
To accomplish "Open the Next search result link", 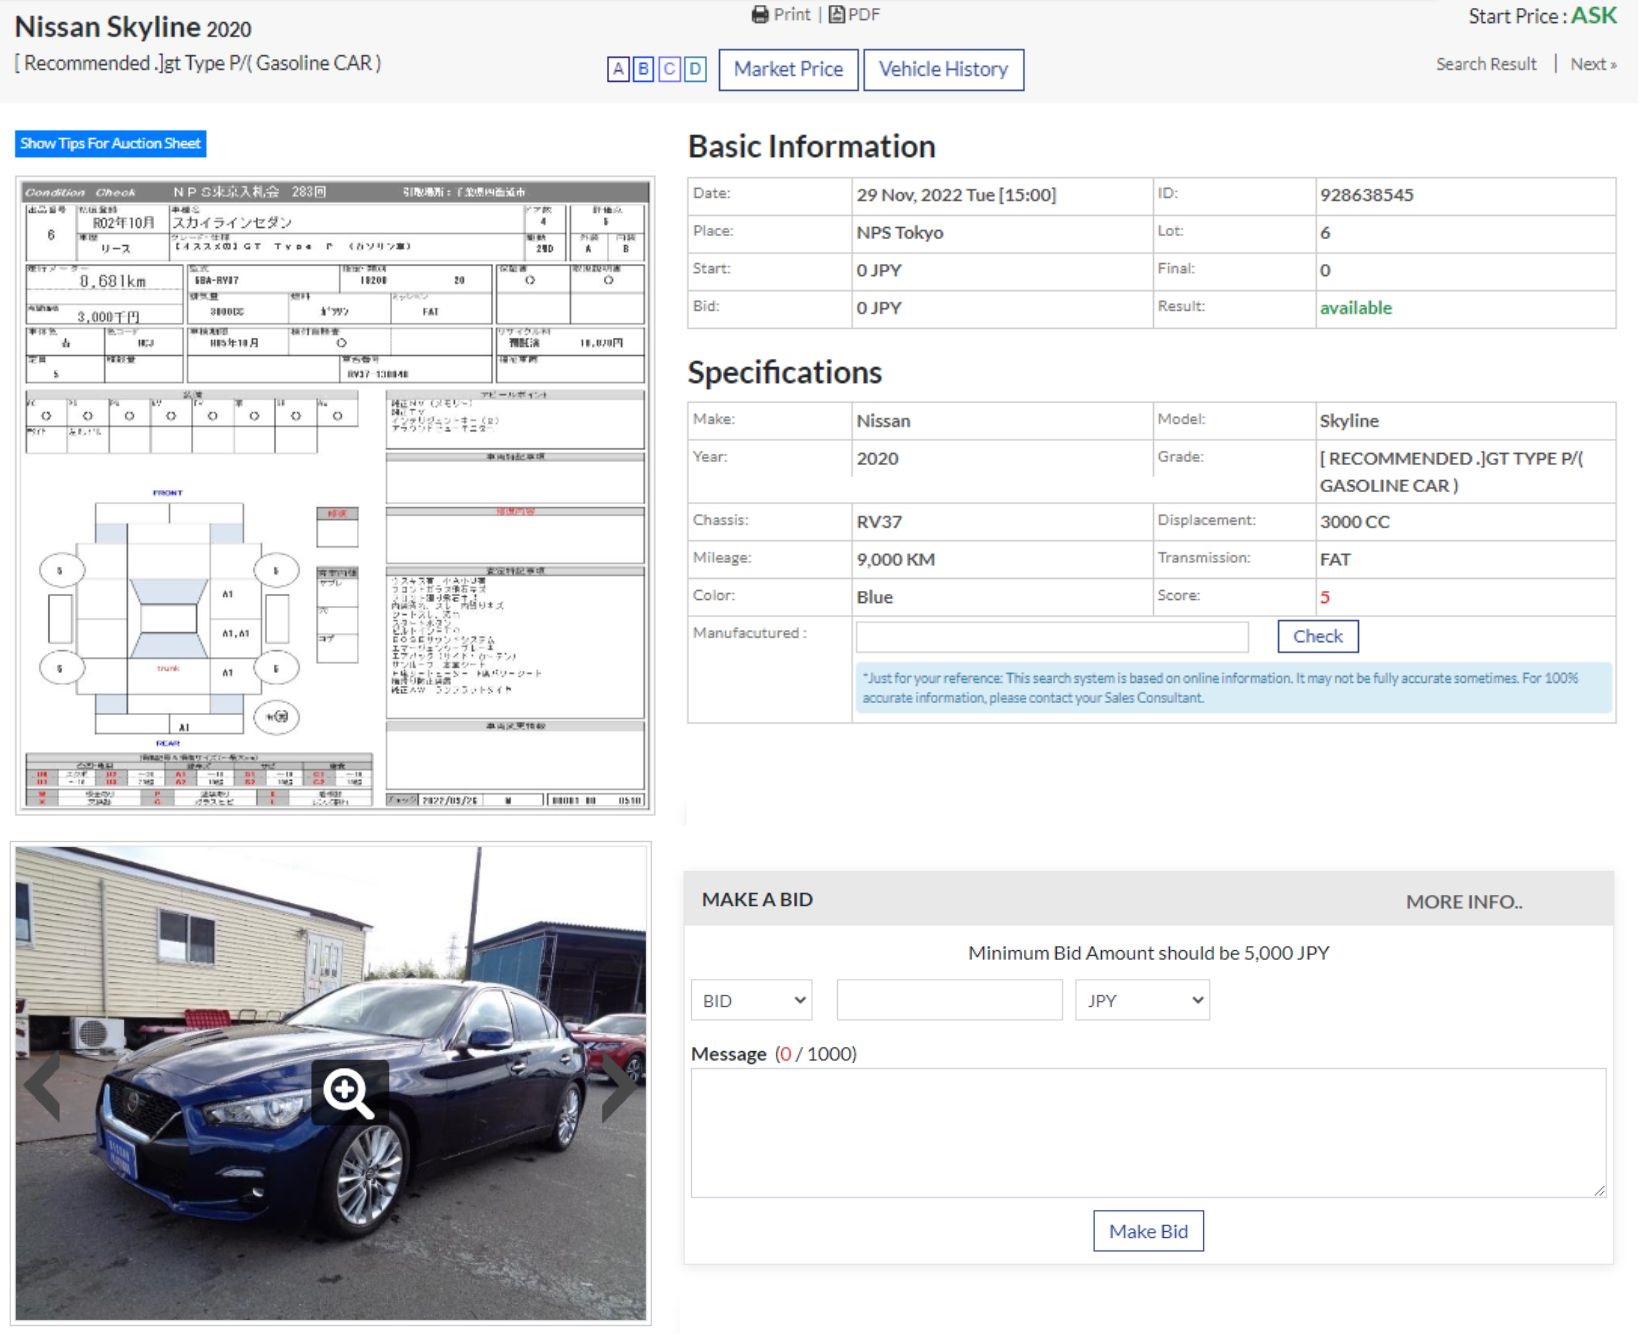I will tap(1592, 63).
